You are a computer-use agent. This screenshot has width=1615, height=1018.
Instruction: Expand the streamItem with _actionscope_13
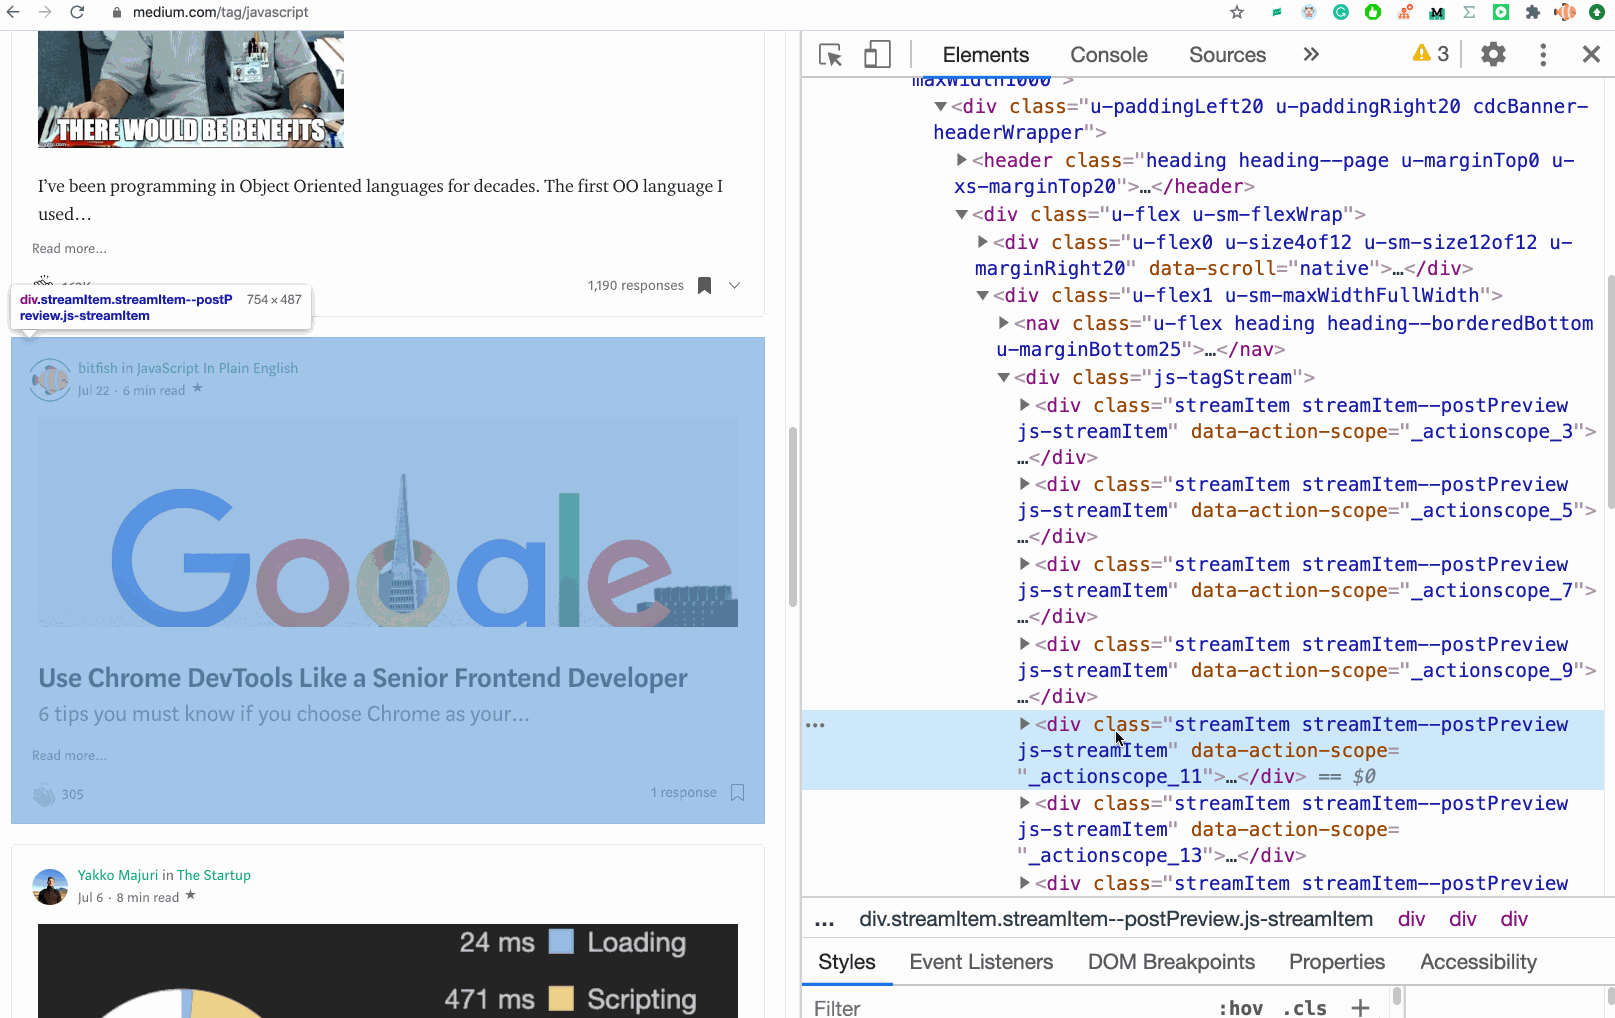tap(1025, 803)
